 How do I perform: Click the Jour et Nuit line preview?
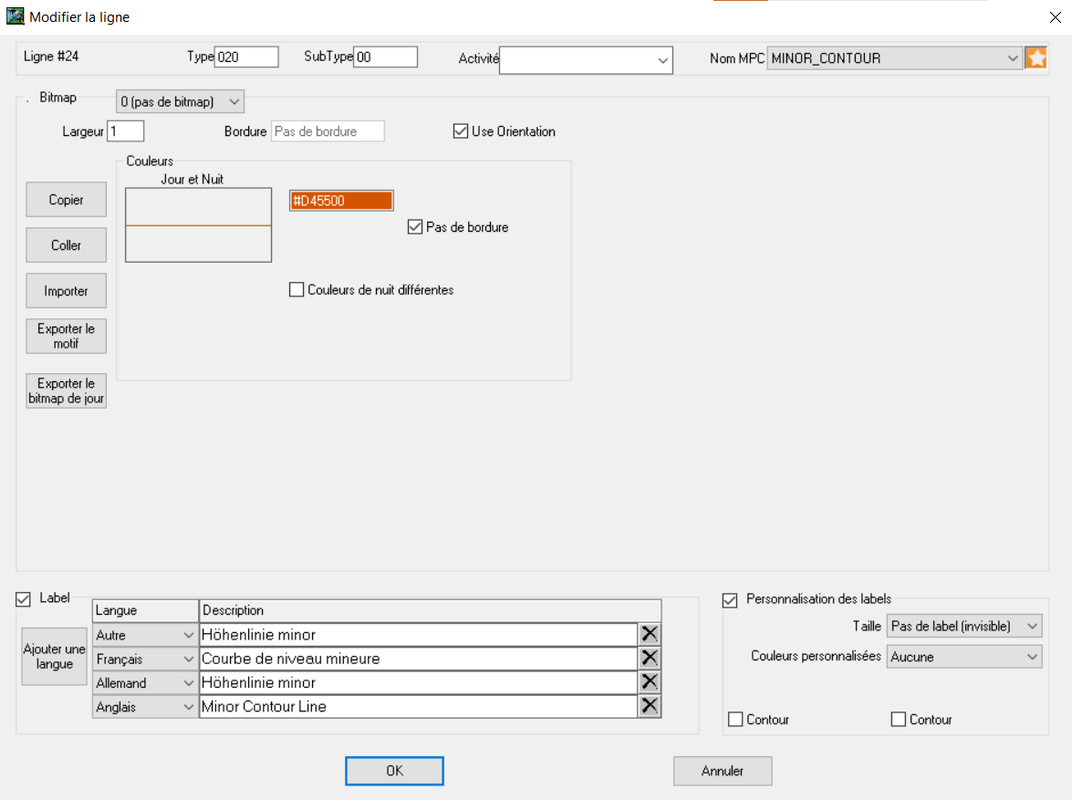[x=198, y=225]
